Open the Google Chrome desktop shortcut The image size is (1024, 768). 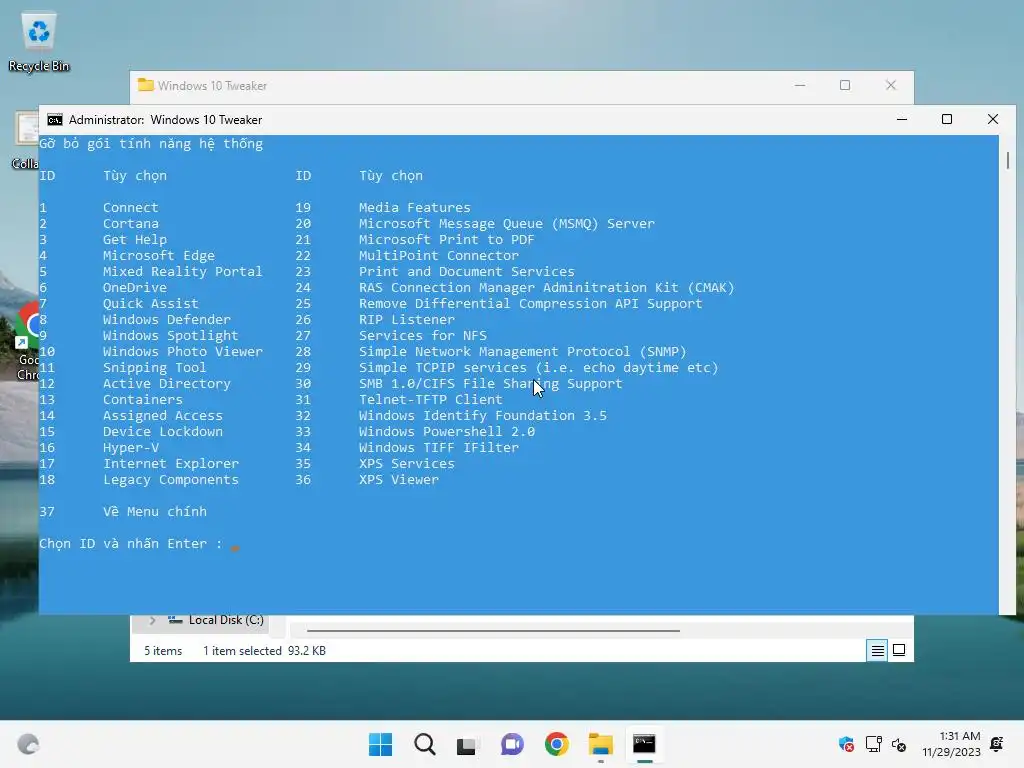click(27, 340)
